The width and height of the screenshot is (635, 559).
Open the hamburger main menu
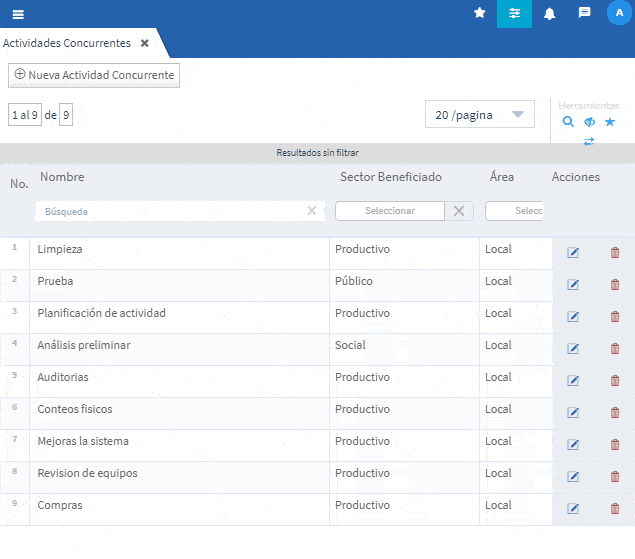coord(18,14)
